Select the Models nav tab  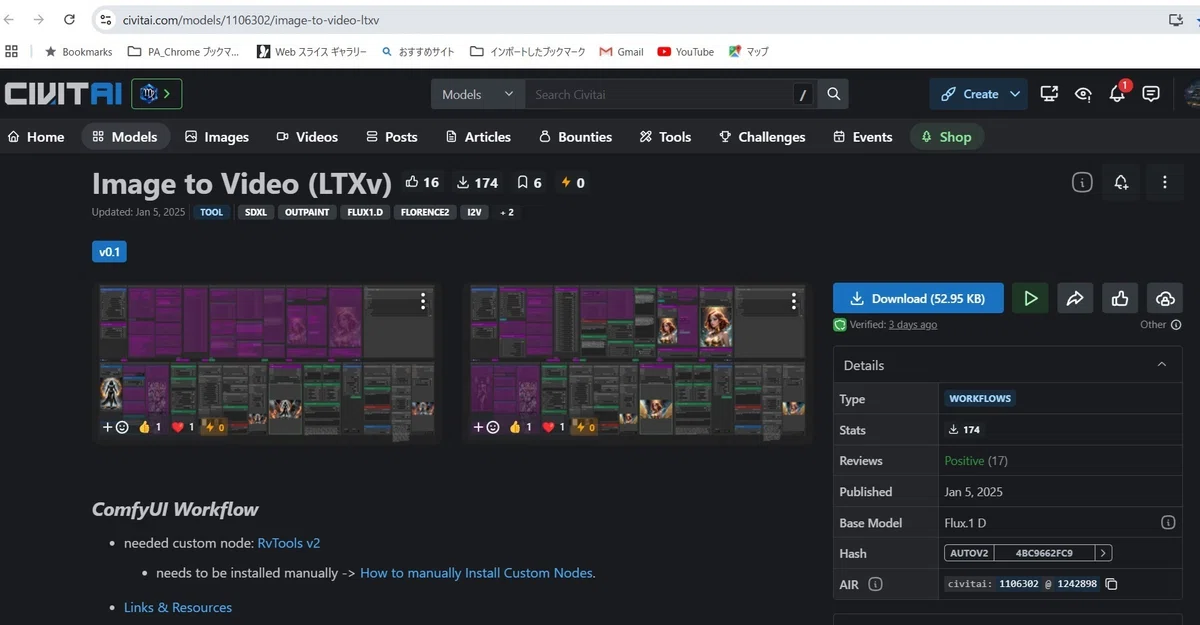(126, 137)
